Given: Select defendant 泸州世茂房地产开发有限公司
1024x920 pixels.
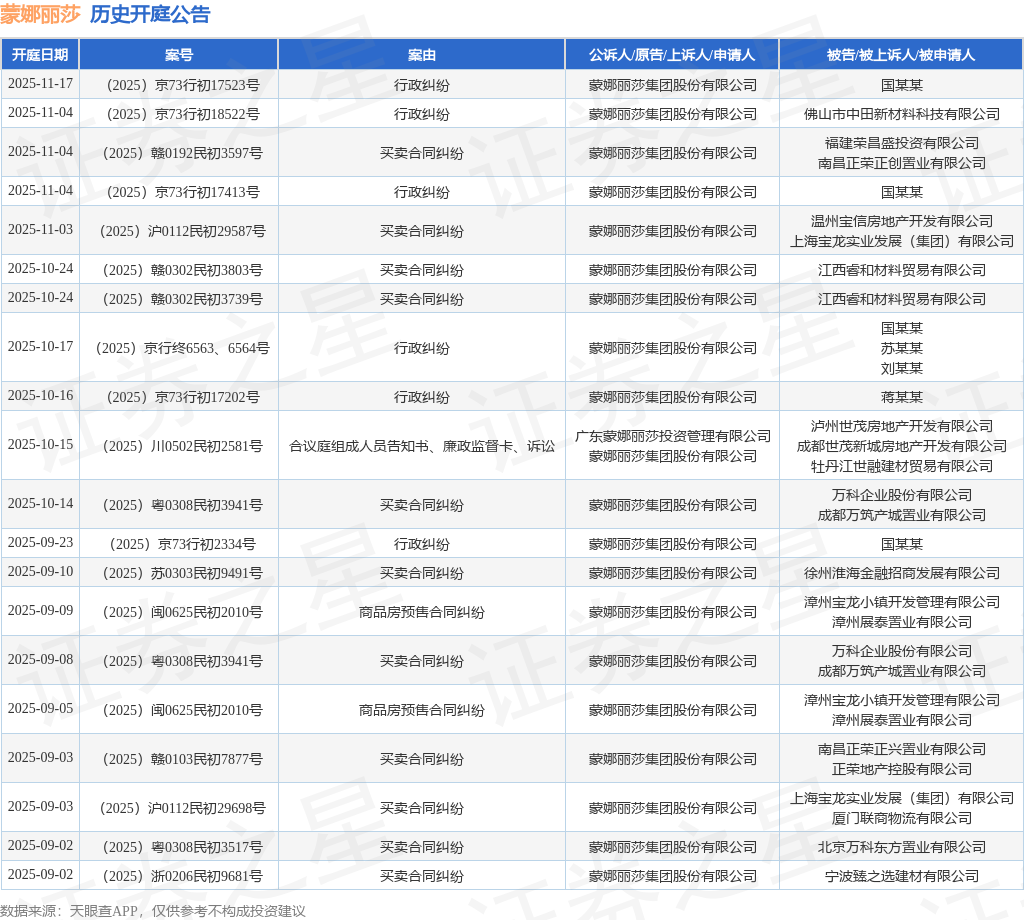Looking at the screenshot, I should (x=902, y=426).
